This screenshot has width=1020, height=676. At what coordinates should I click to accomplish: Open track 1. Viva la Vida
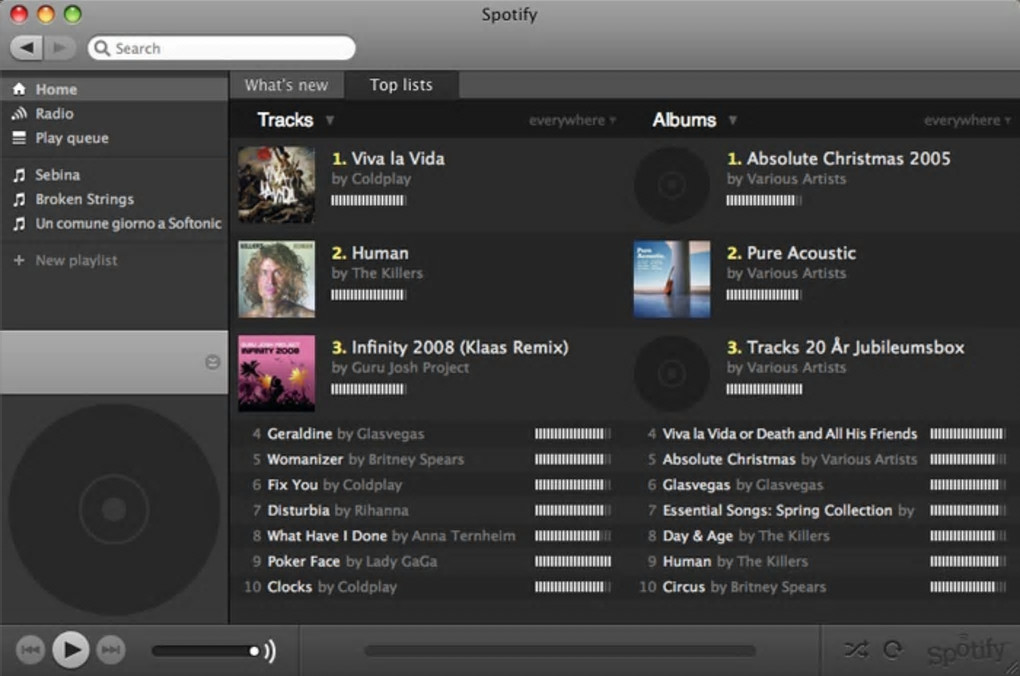(x=388, y=159)
